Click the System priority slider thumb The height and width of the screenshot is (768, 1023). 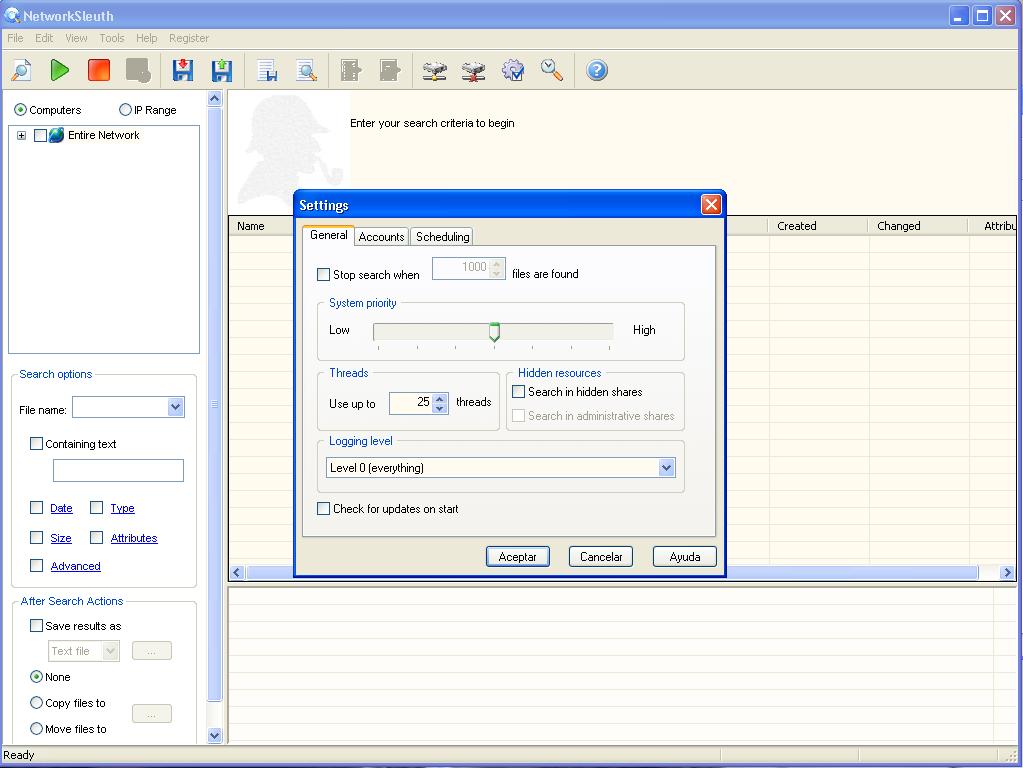pyautogui.click(x=495, y=331)
